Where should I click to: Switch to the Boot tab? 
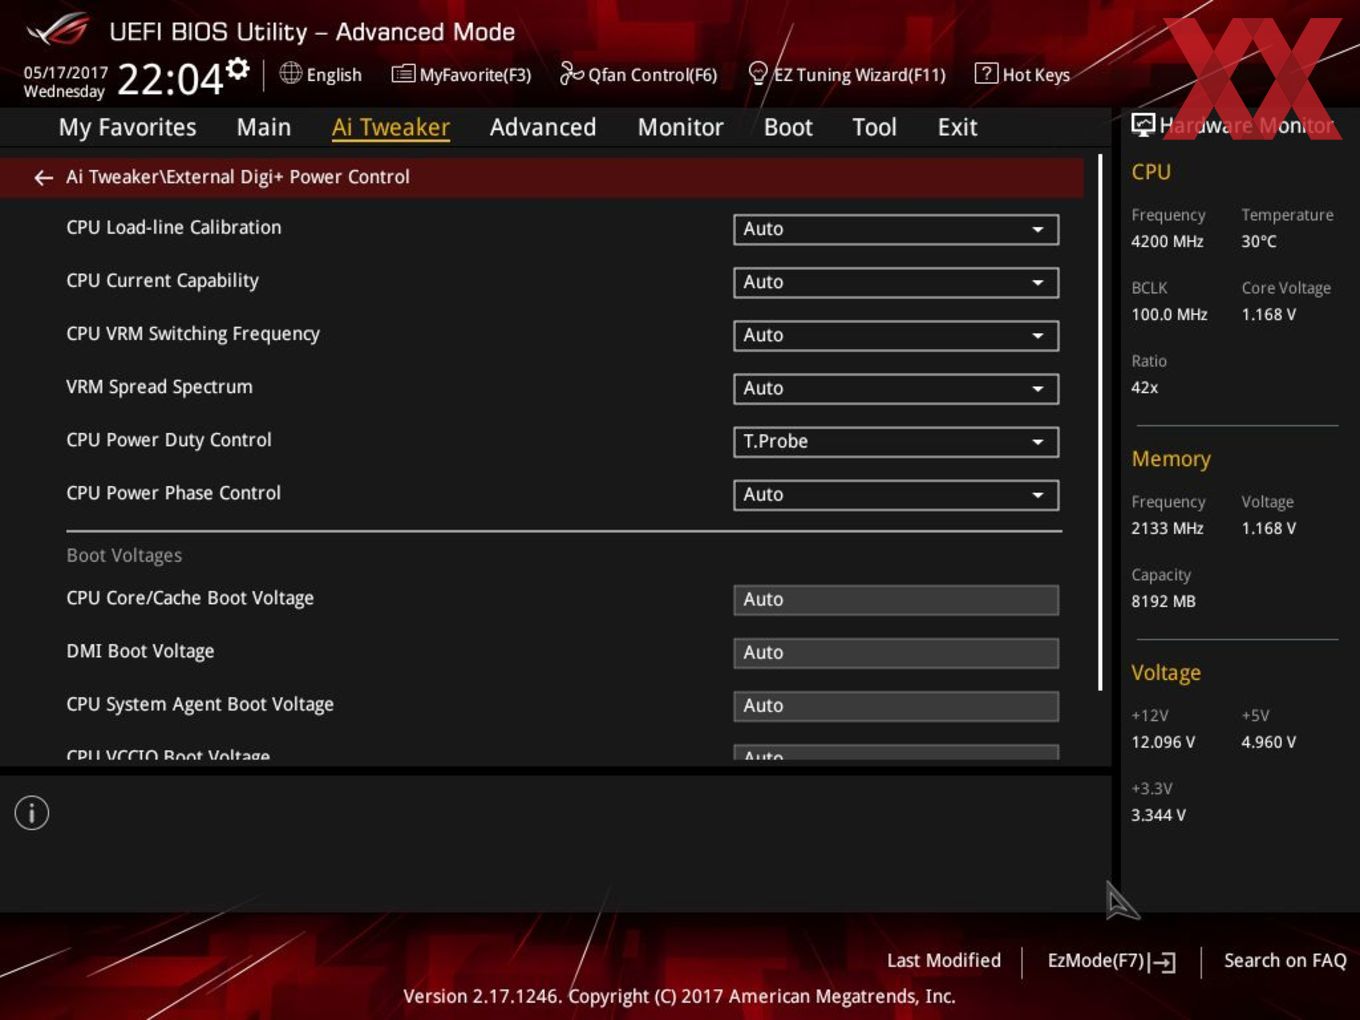pyautogui.click(x=788, y=127)
